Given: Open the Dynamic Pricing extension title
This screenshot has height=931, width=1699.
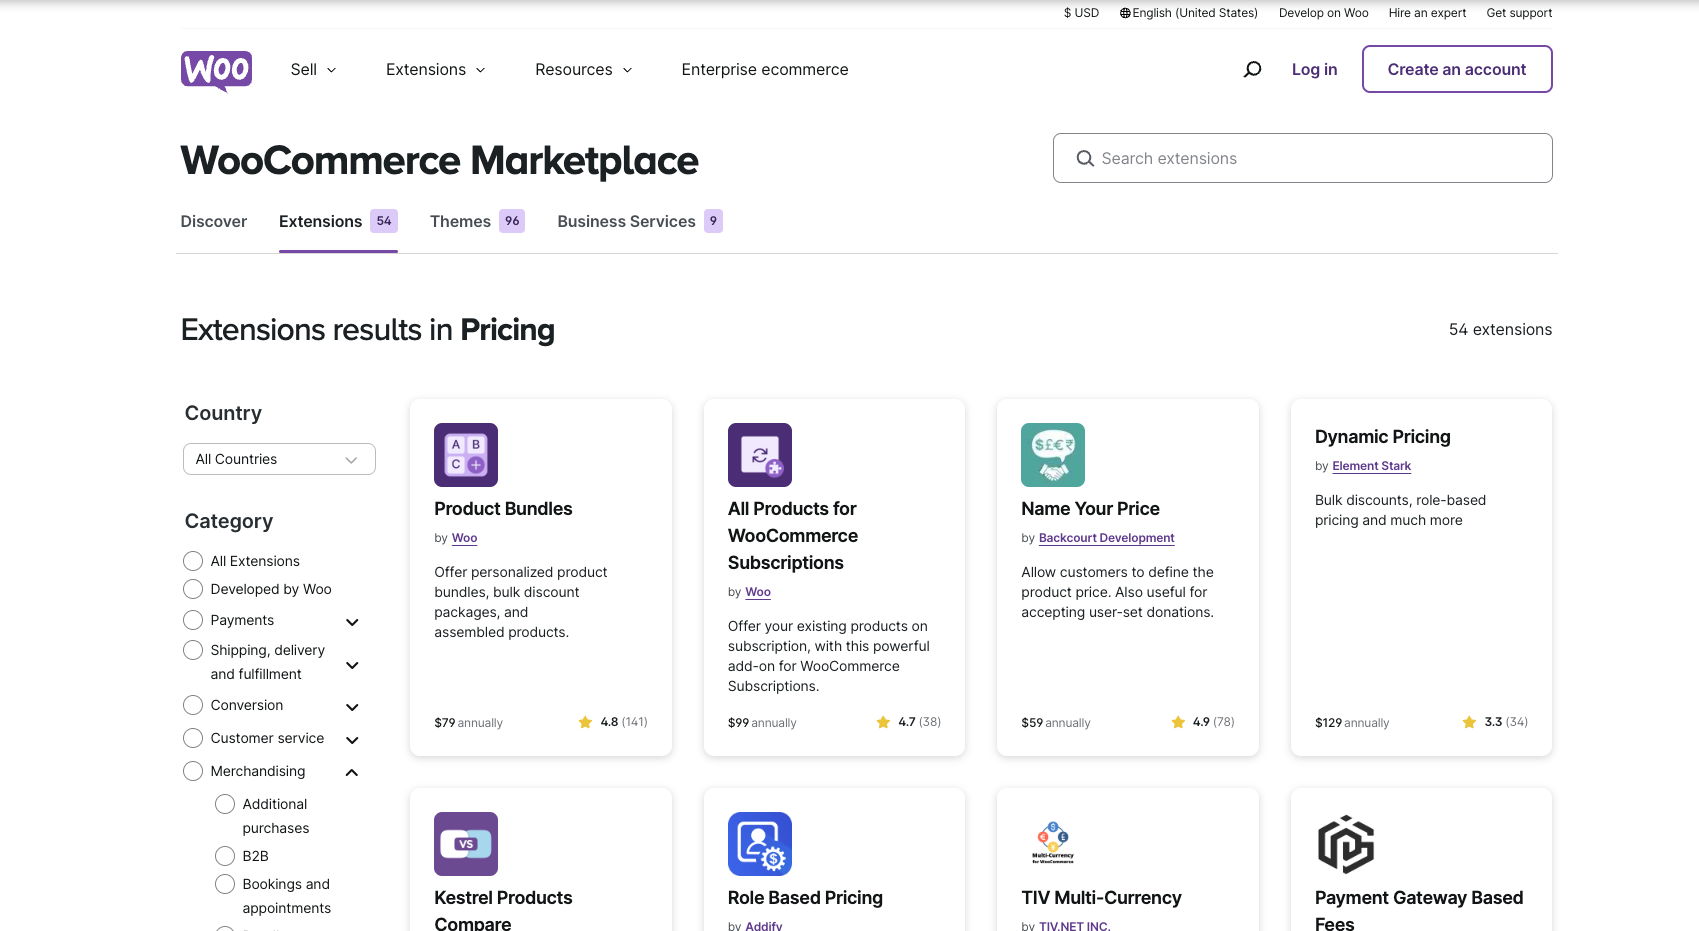Looking at the screenshot, I should (1382, 436).
